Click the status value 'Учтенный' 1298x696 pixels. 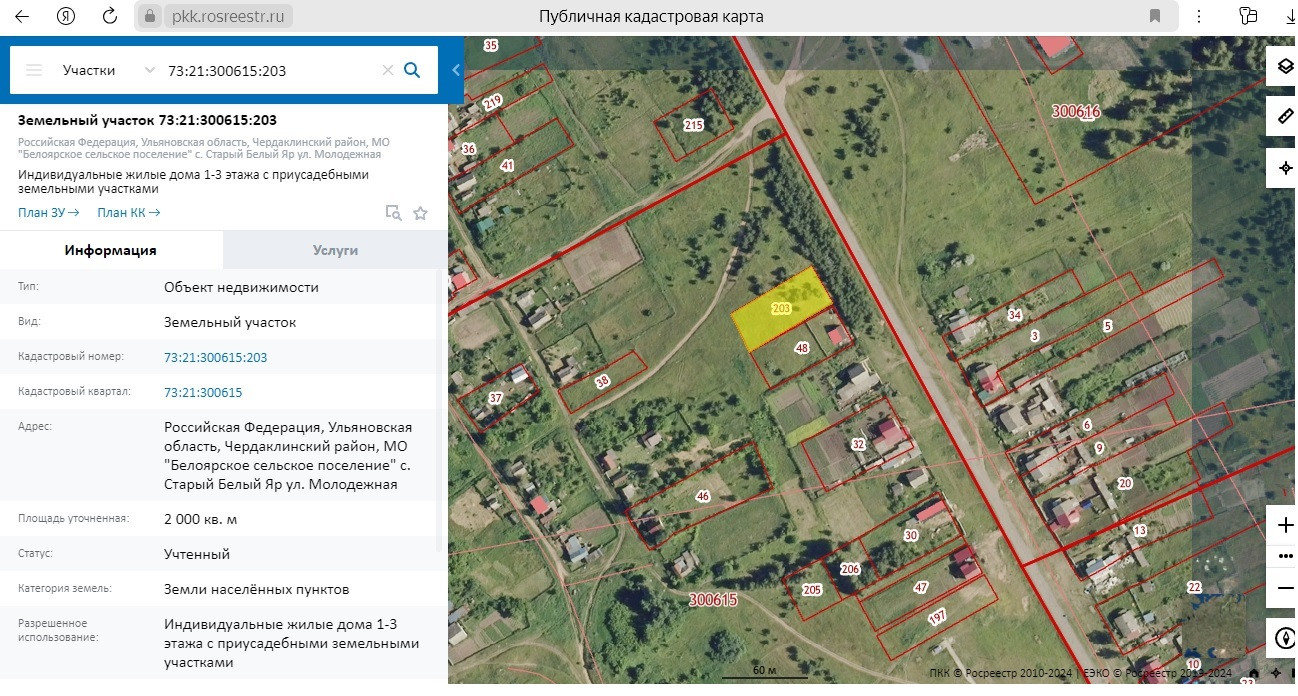click(197, 554)
